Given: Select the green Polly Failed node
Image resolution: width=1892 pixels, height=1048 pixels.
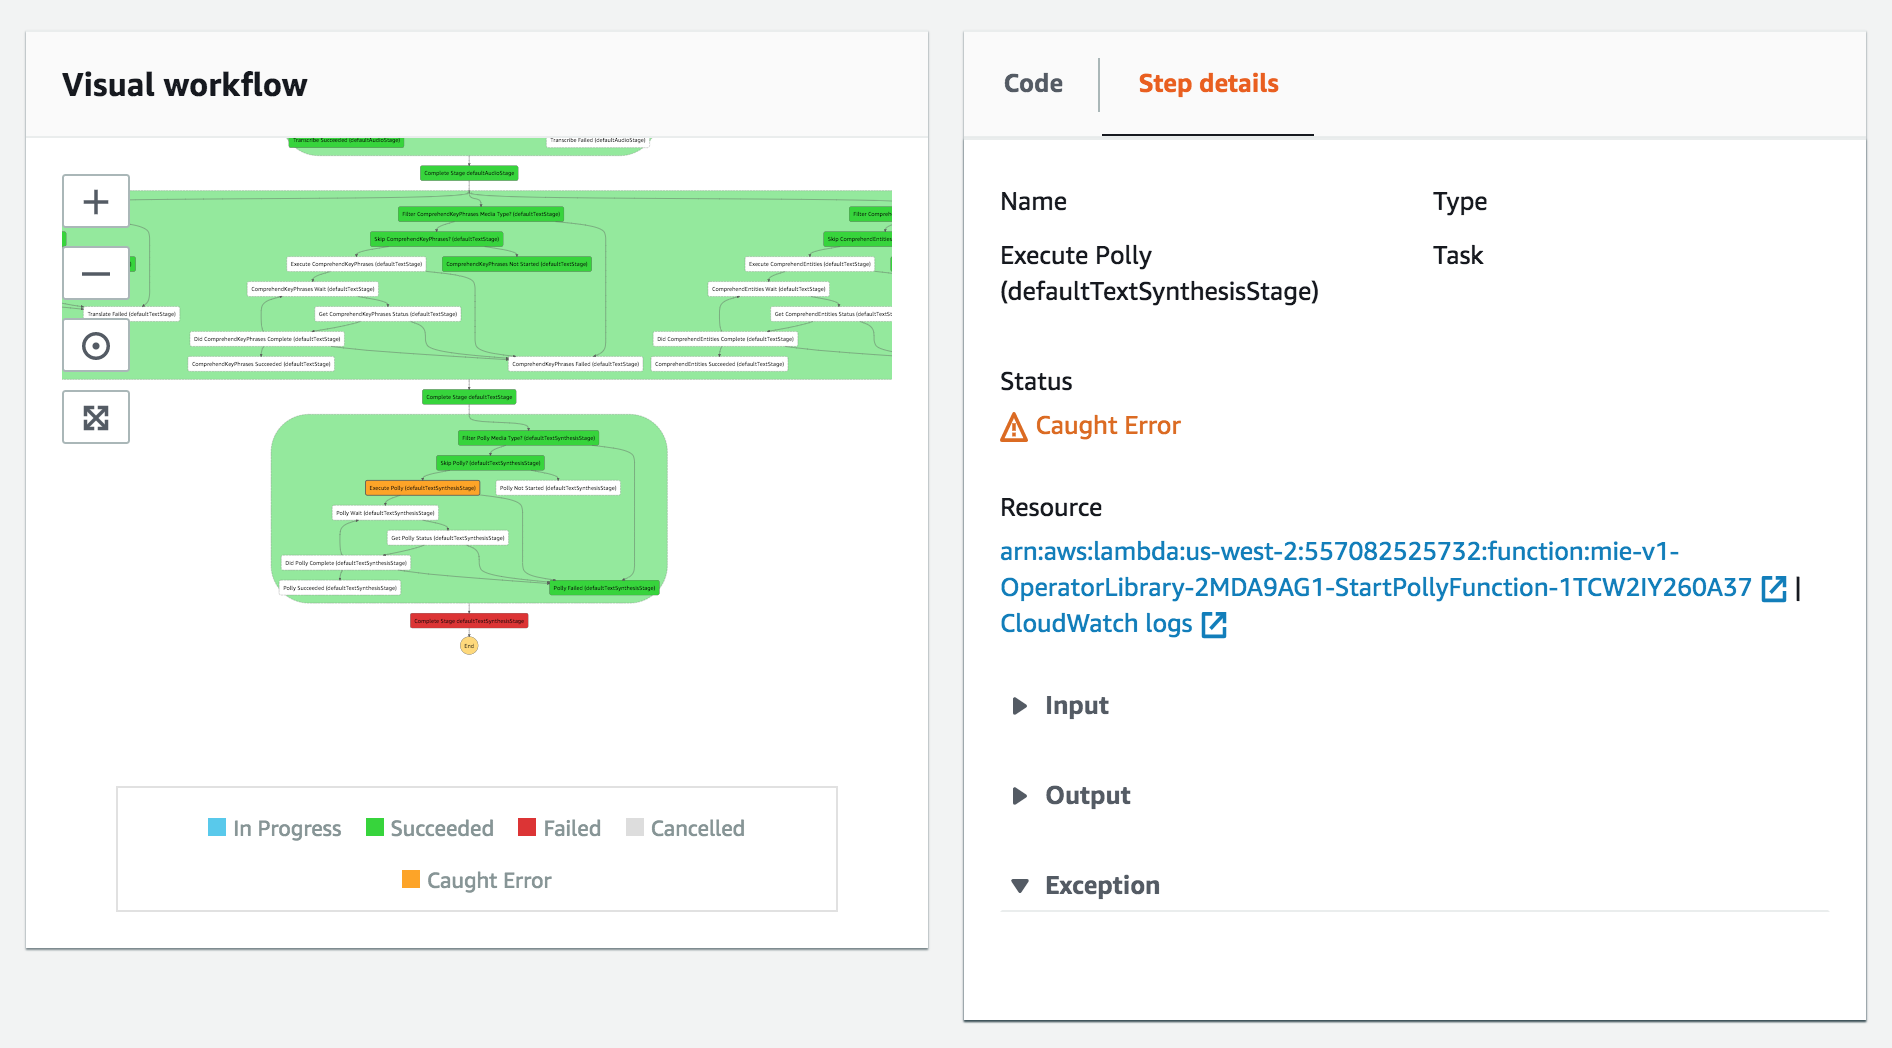Looking at the screenshot, I should (x=604, y=588).
